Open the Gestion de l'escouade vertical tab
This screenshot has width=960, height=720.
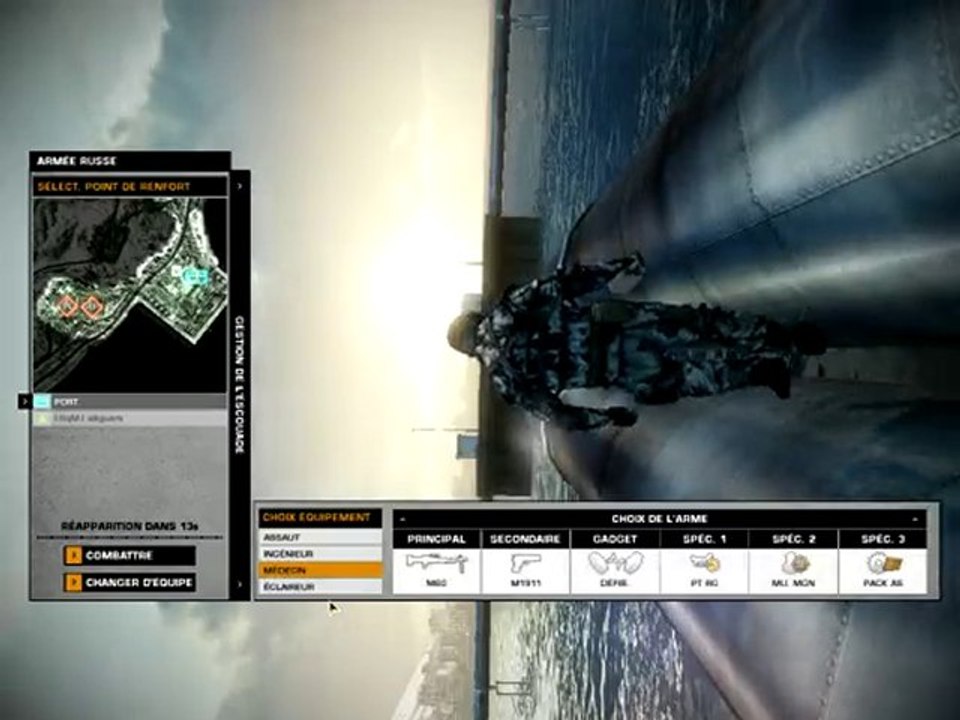click(240, 385)
